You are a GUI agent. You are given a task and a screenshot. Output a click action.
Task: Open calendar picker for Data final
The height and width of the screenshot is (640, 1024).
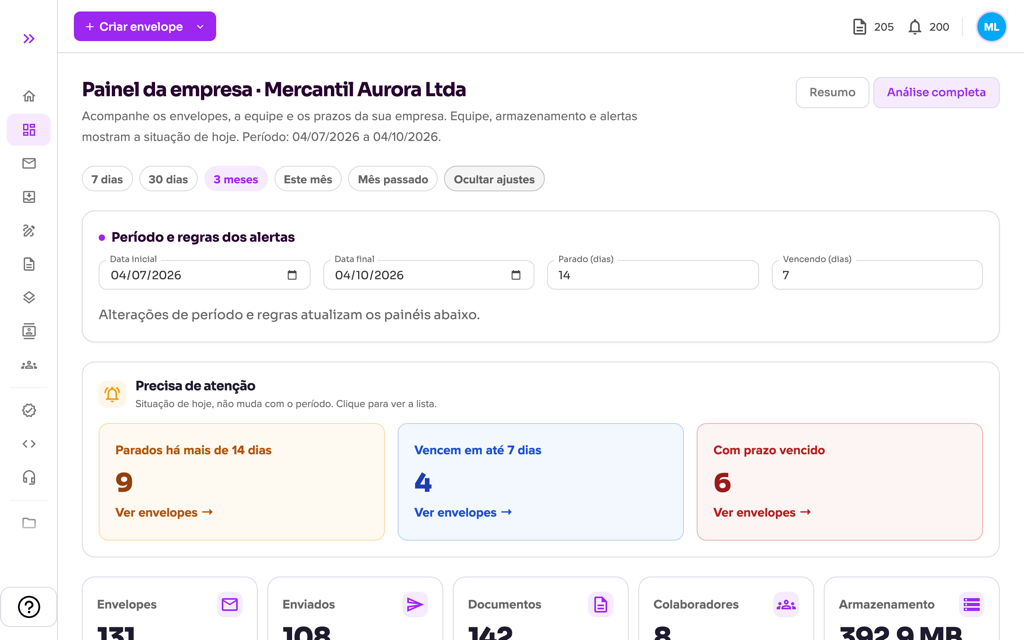(516, 275)
